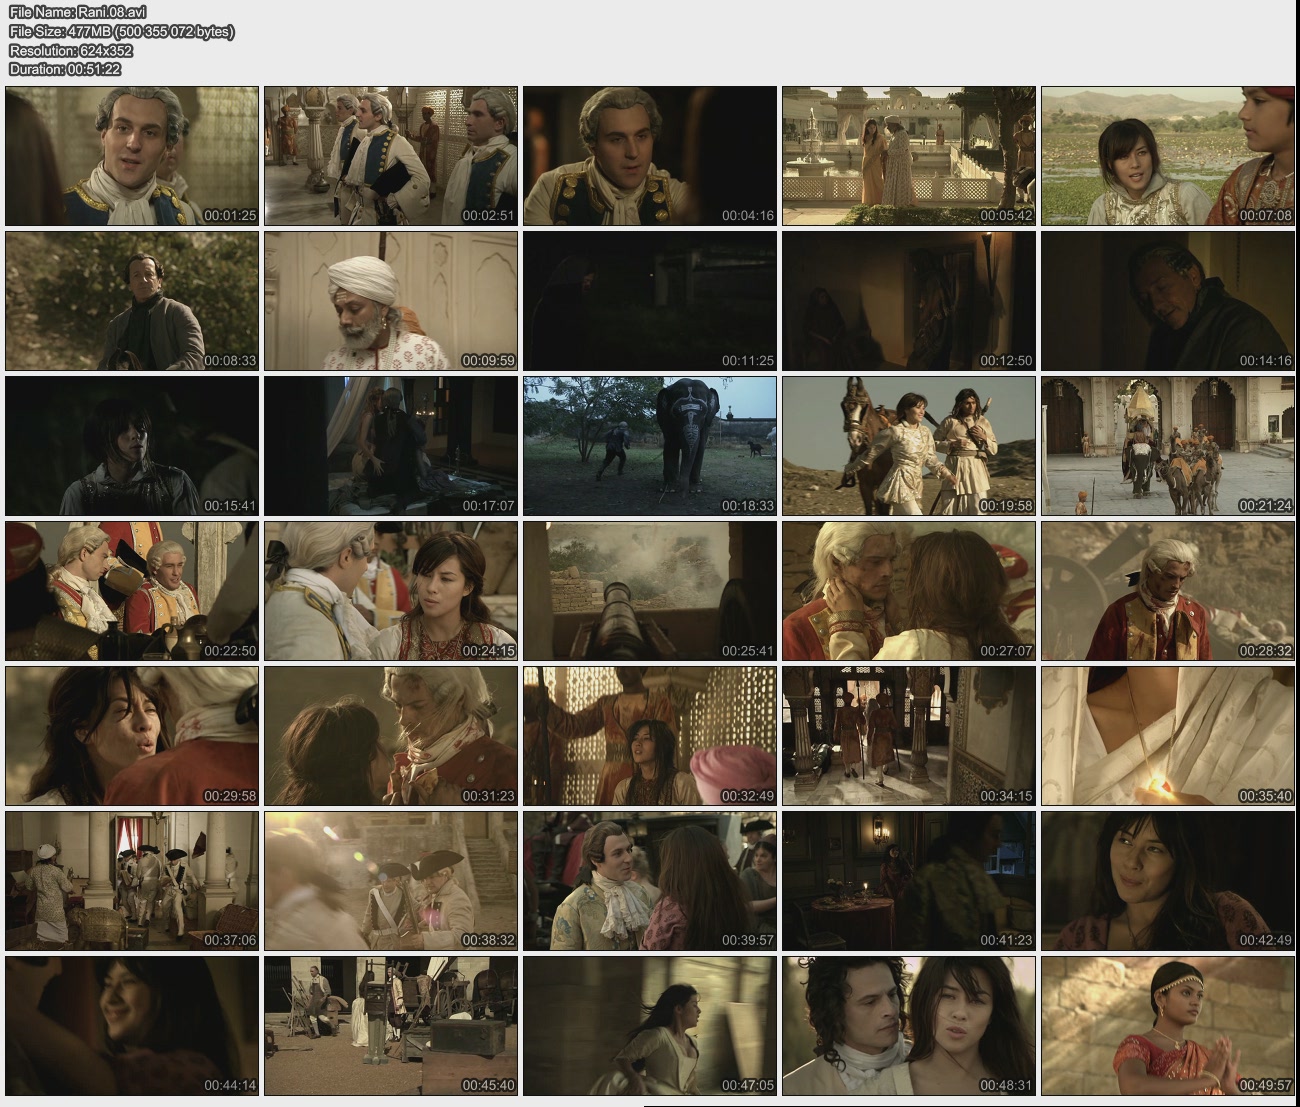Open the cannon frame at 00:25:41

[650, 591]
